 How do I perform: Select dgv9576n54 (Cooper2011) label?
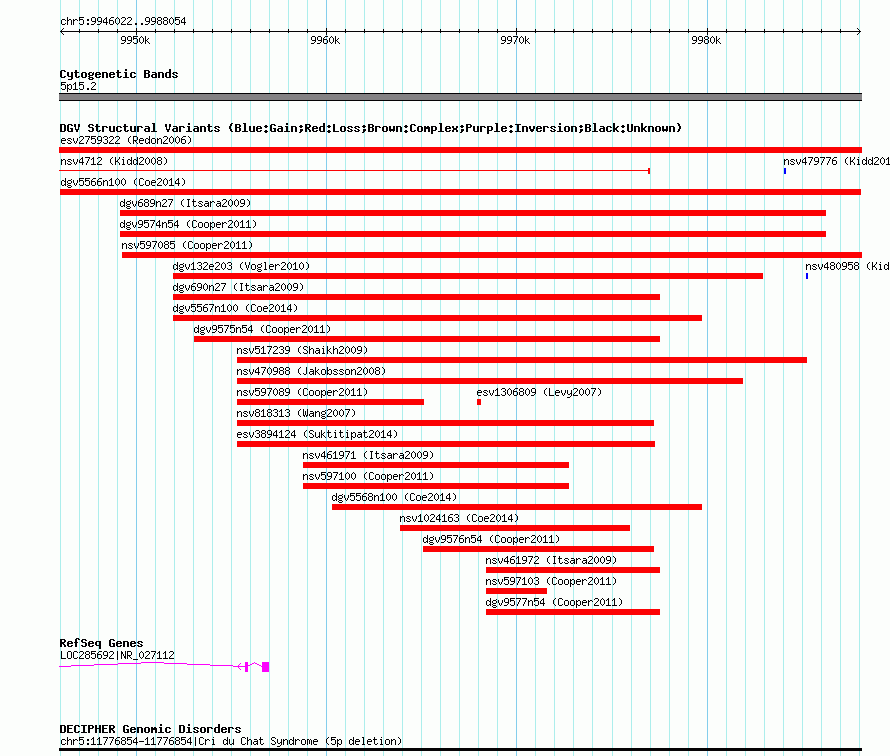(x=491, y=539)
